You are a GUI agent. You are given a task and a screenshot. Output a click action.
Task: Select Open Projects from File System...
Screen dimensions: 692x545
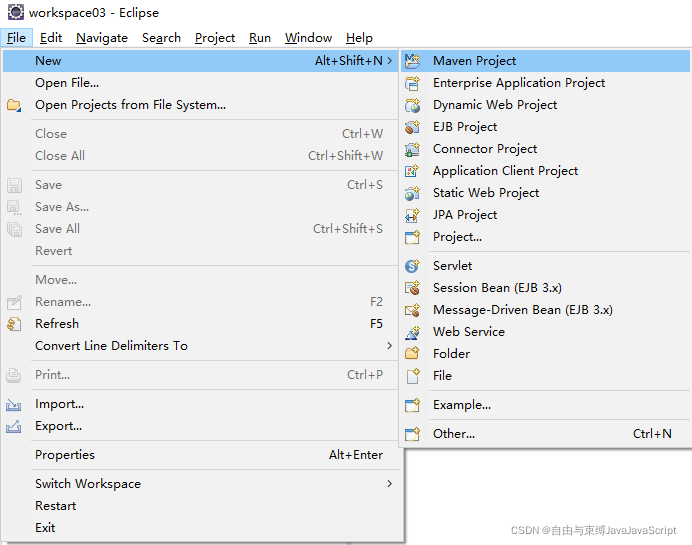click(201, 105)
